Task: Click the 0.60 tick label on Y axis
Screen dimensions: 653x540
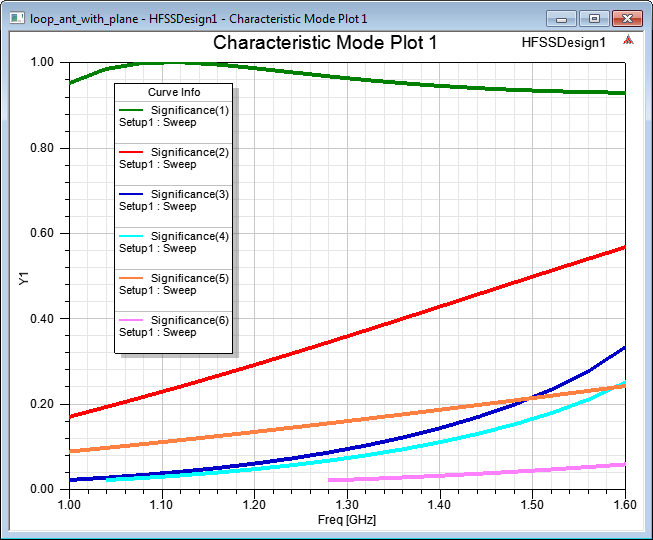Action: [x=41, y=234]
